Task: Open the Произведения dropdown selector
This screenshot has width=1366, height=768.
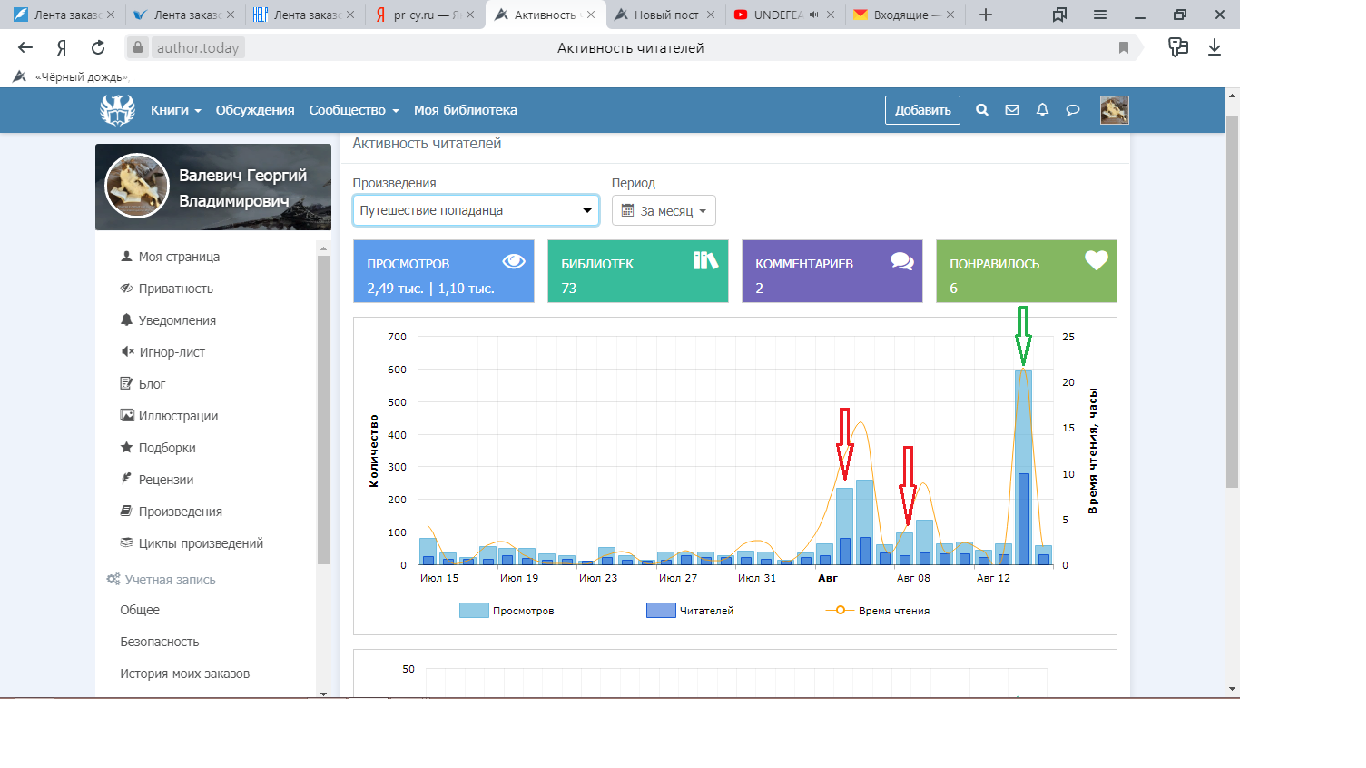Action: coord(475,211)
